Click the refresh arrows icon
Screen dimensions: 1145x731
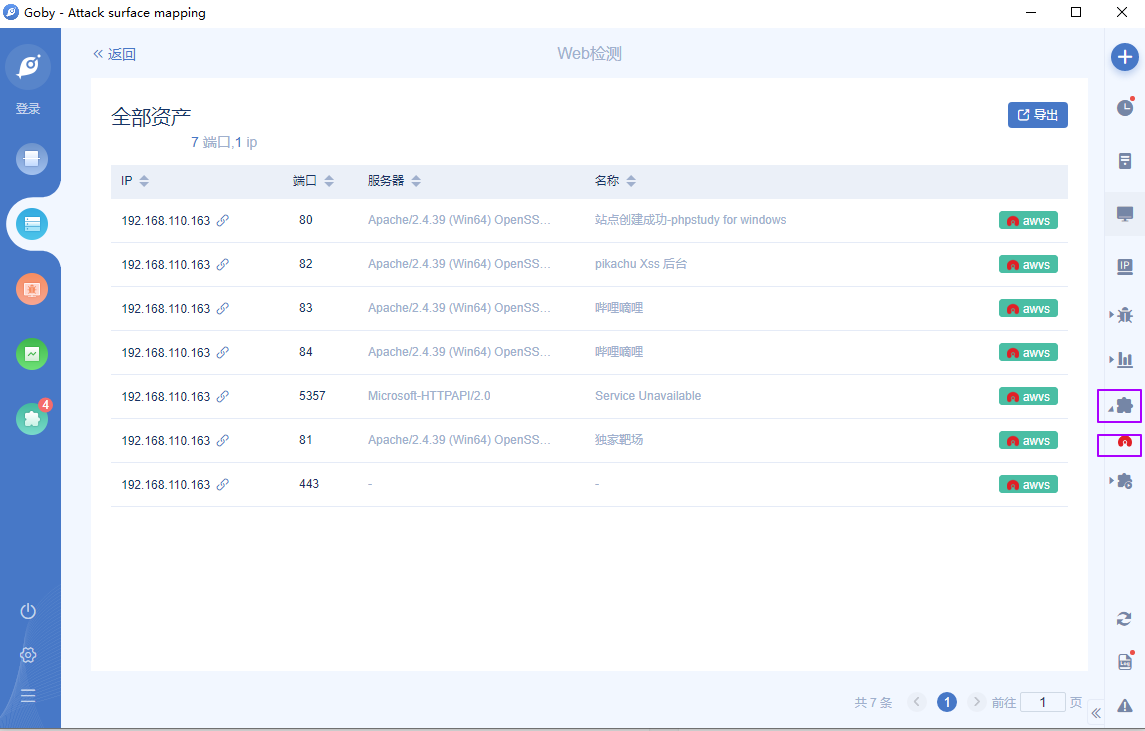click(1124, 619)
